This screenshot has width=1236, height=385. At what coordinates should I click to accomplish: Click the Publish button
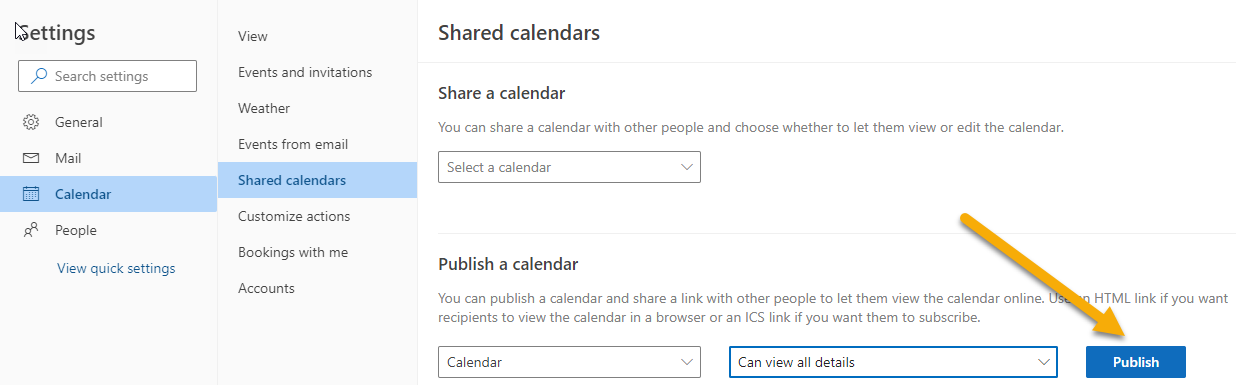pos(1136,362)
